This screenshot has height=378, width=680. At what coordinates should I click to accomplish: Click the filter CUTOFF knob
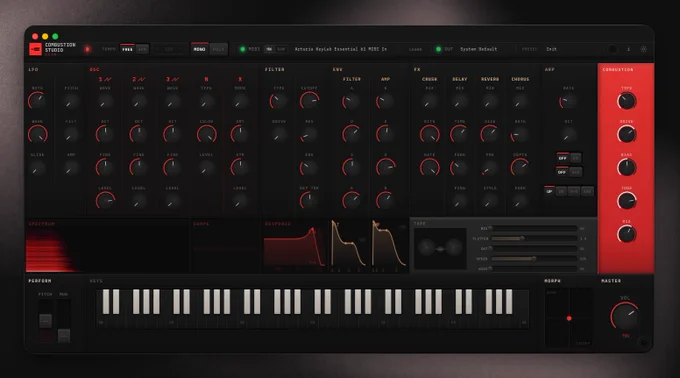309,101
